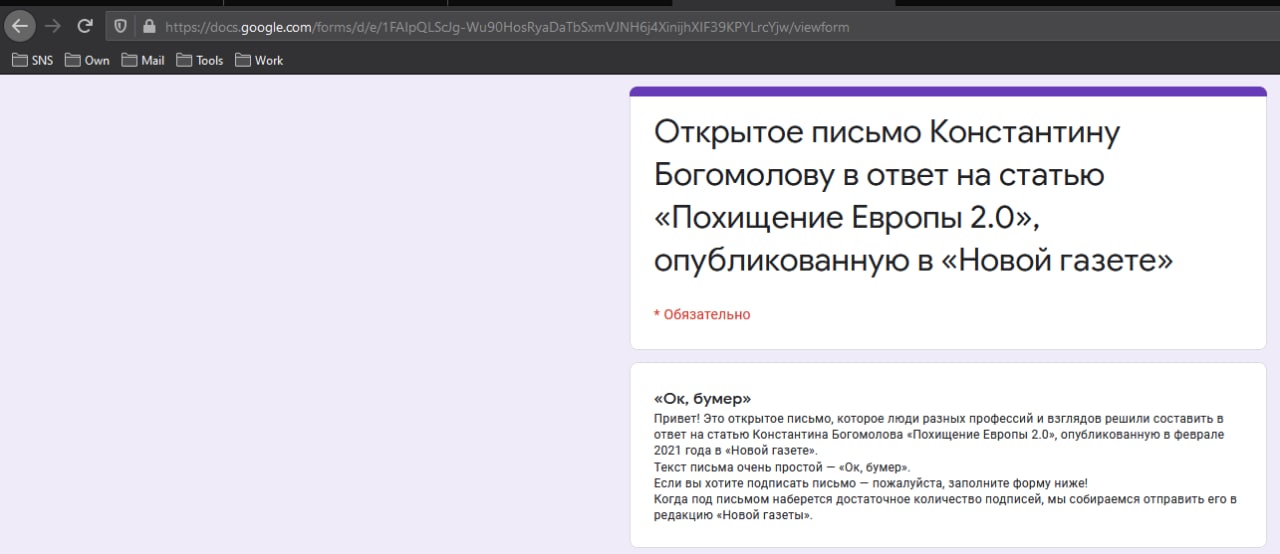Open the Mail bookmarks folder

[x=143, y=60]
